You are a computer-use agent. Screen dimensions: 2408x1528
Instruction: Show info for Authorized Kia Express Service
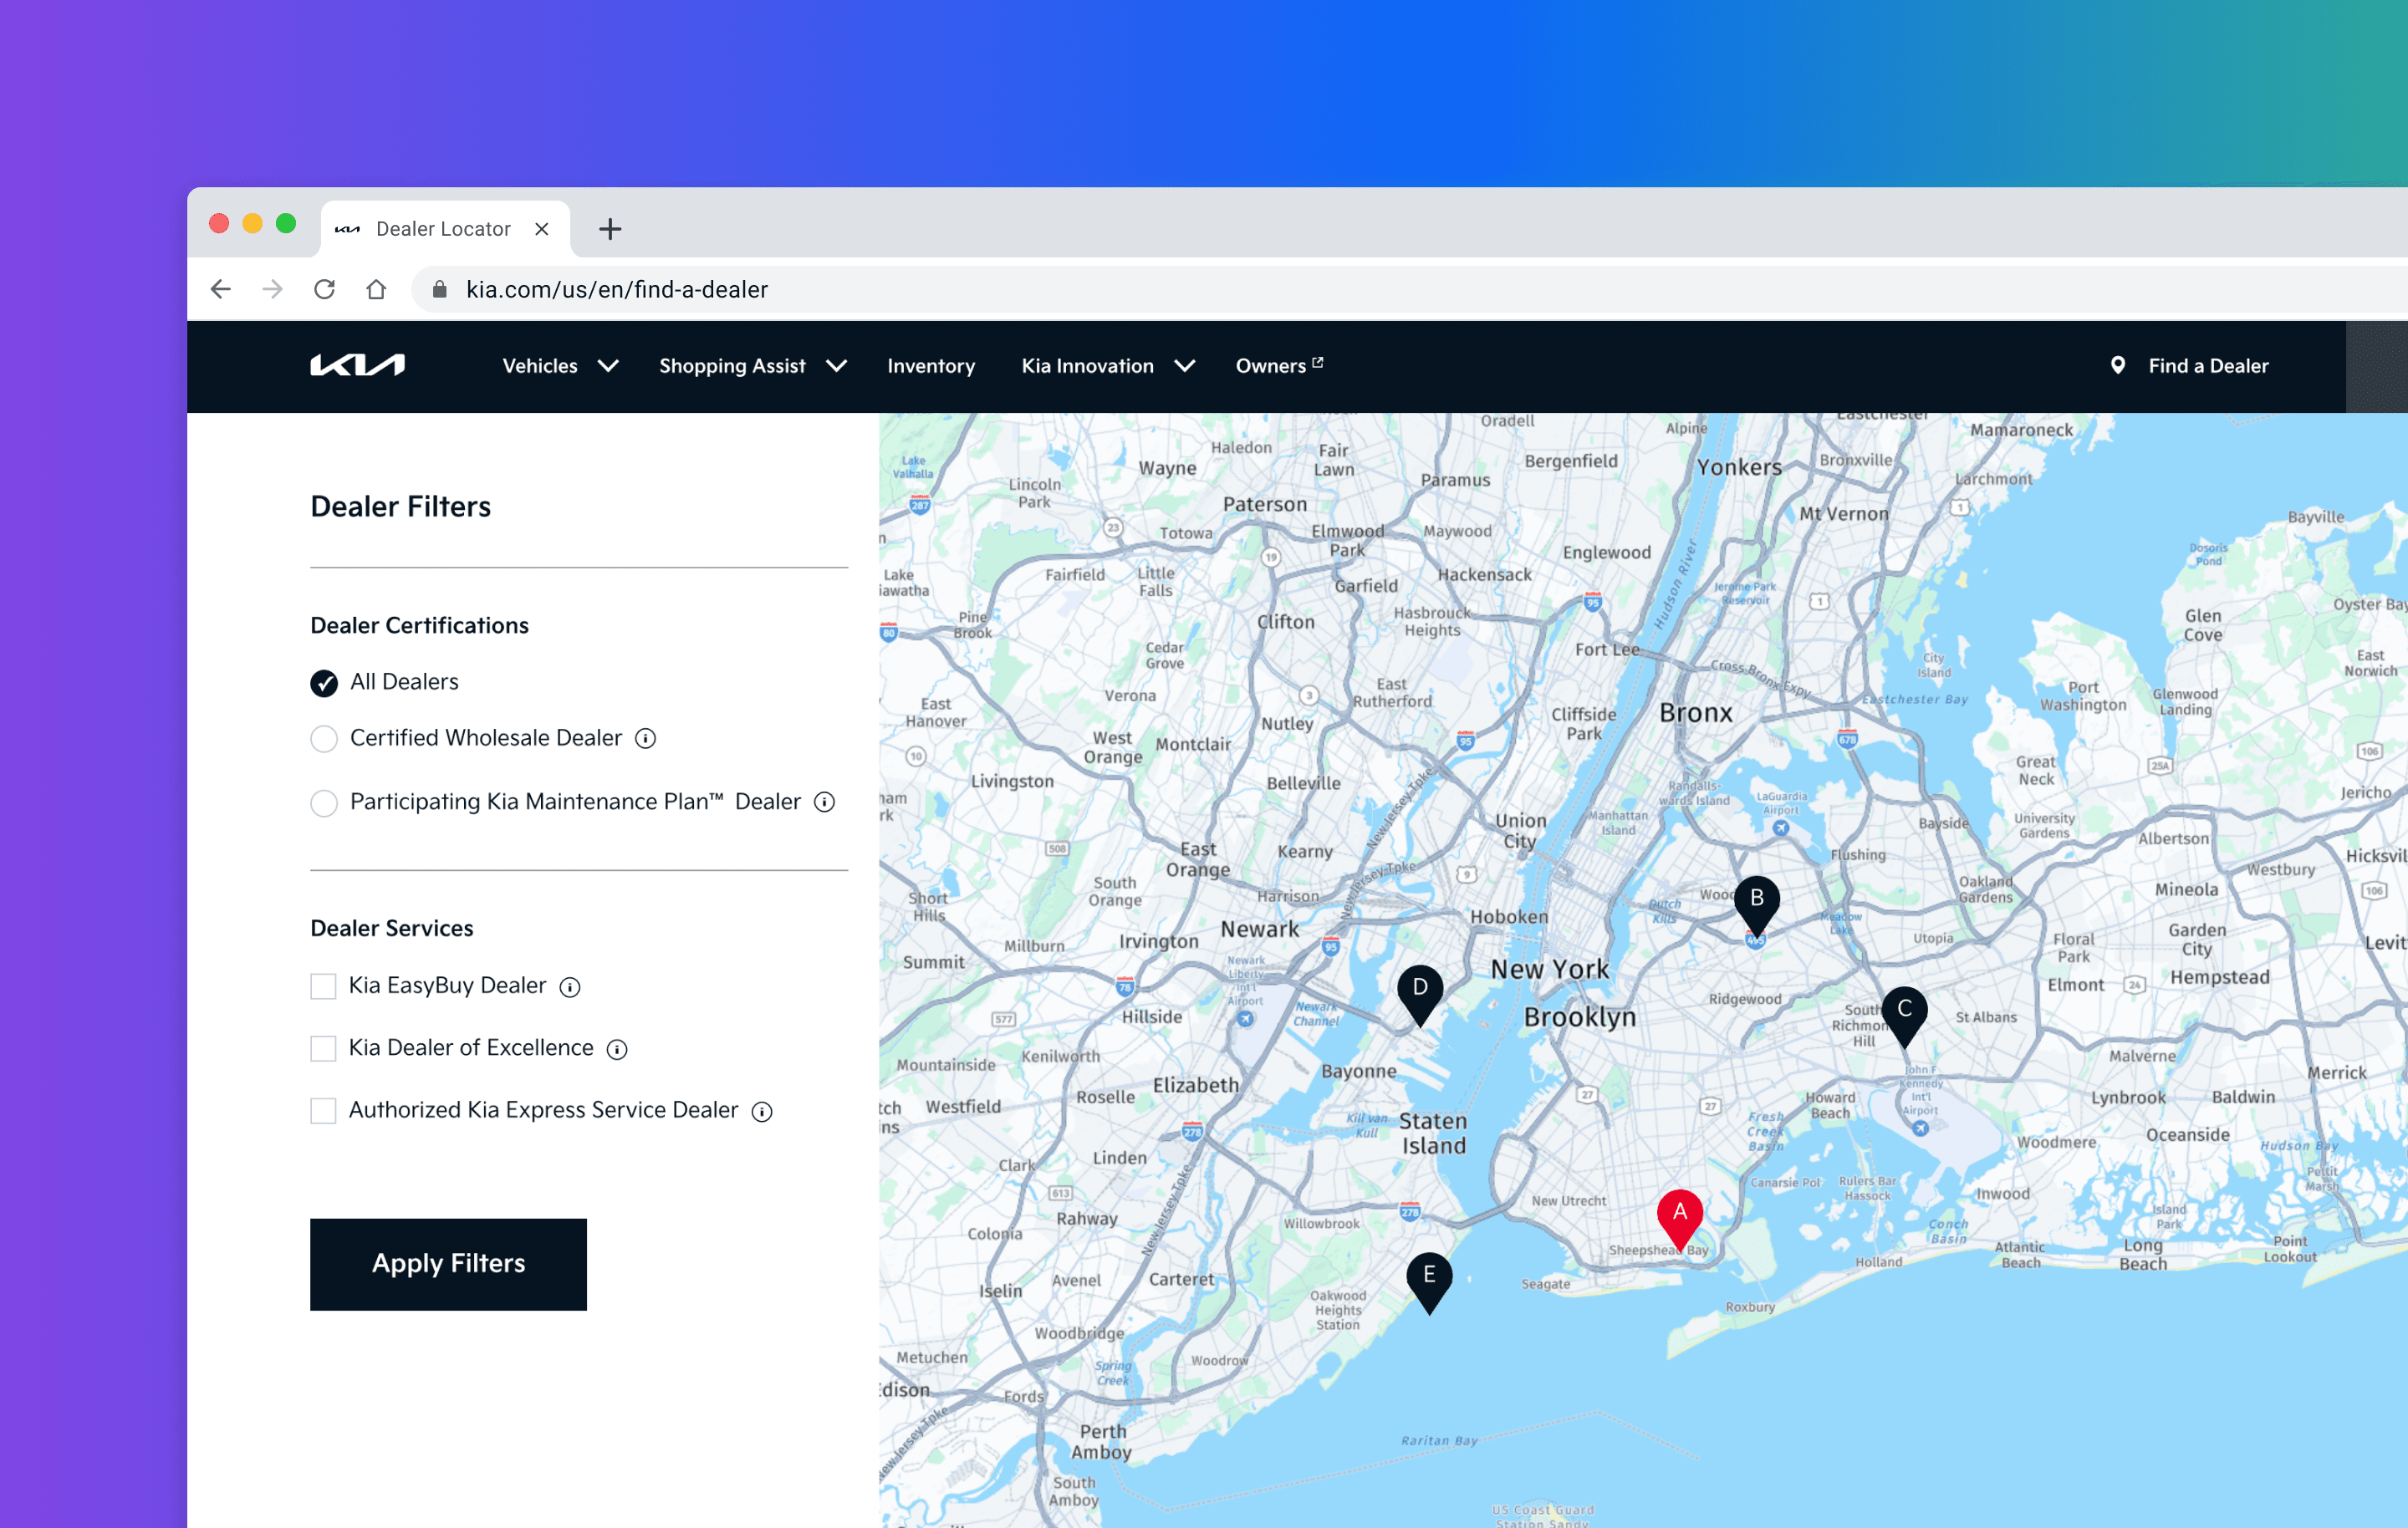[762, 1111]
